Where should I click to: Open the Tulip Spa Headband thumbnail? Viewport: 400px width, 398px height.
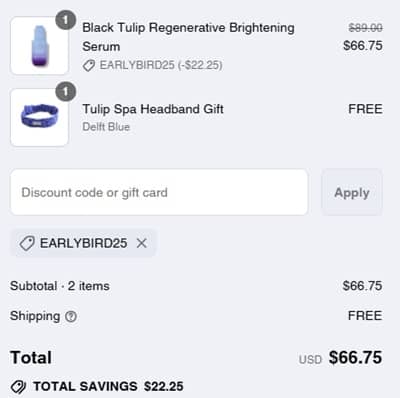(40, 117)
